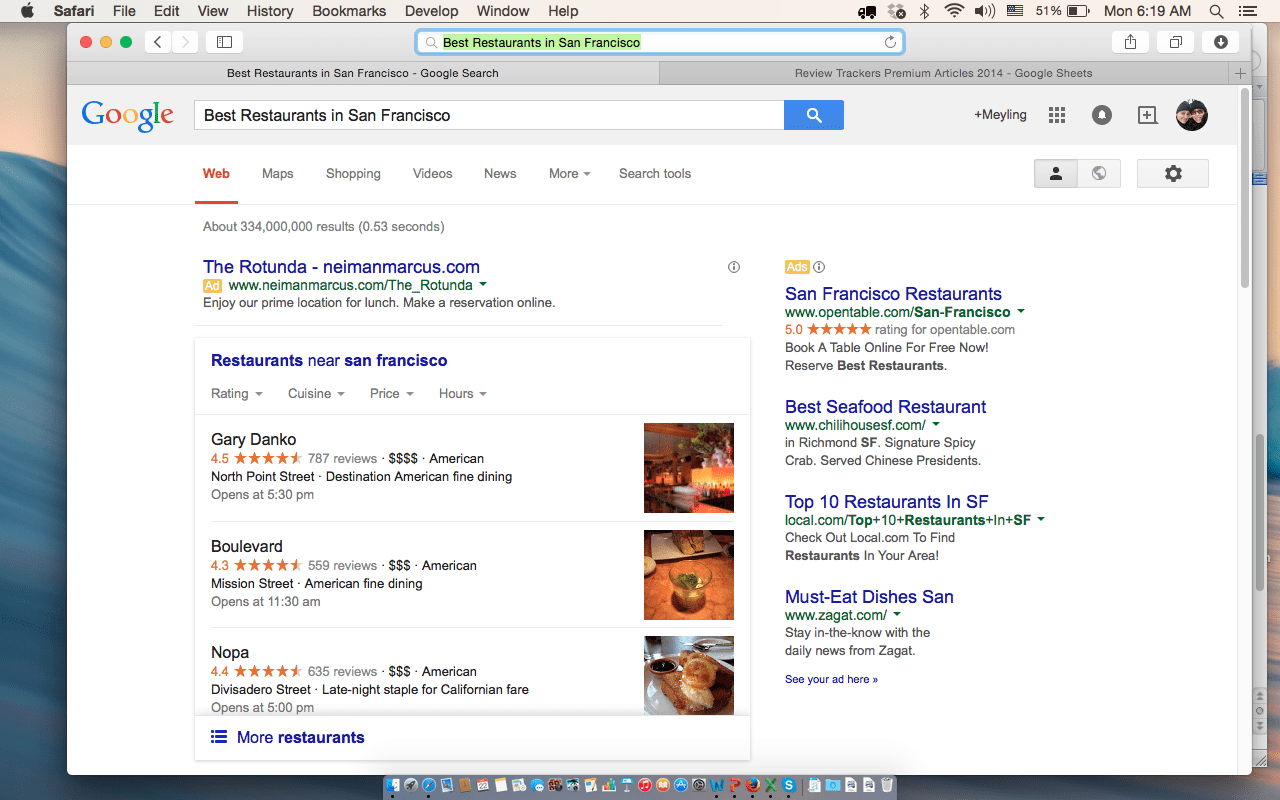This screenshot has height=800, width=1280.
Task: Open the History menu
Action: (x=269, y=11)
